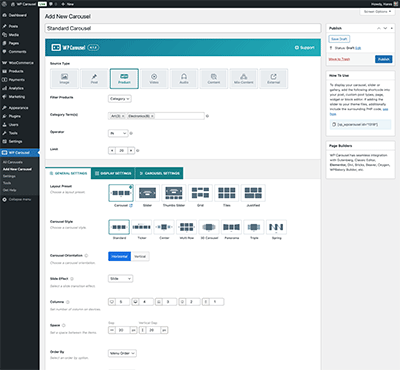Open the Columns help icon

click(68, 302)
